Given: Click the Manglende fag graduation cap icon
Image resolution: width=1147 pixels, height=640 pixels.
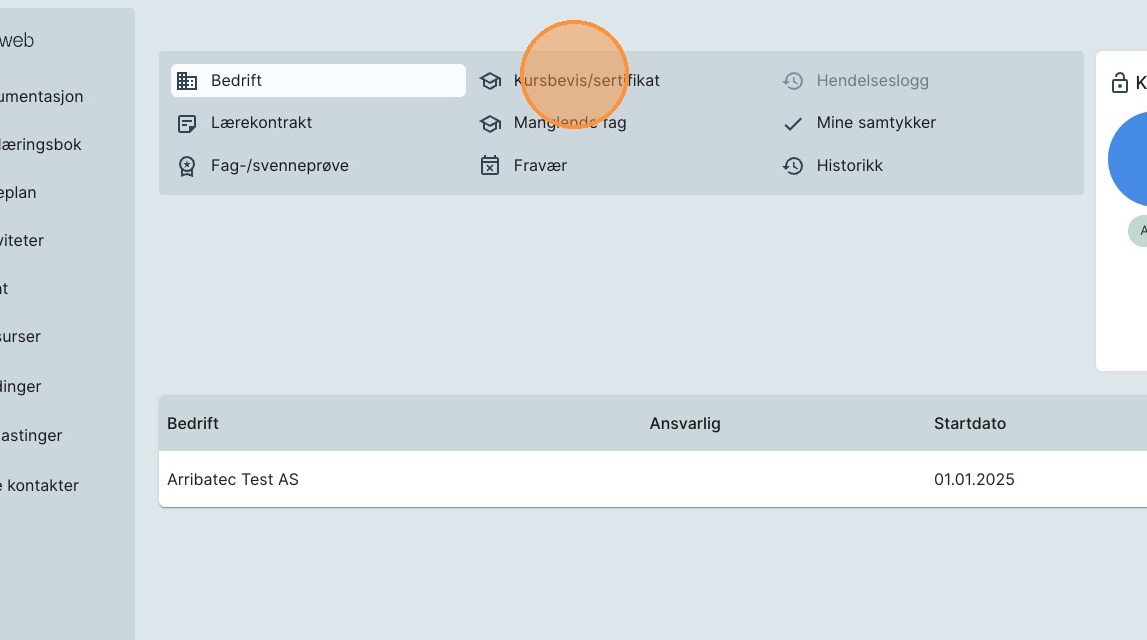Looking at the screenshot, I should [490, 124].
